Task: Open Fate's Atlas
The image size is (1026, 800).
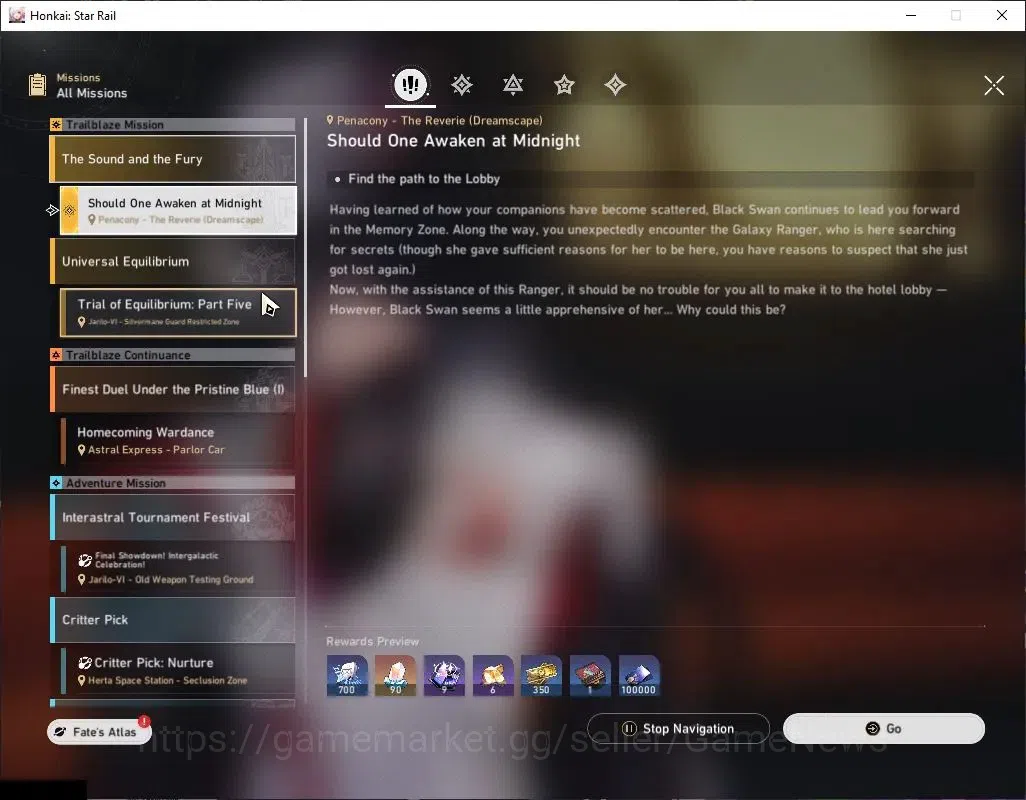Action: [99, 732]
